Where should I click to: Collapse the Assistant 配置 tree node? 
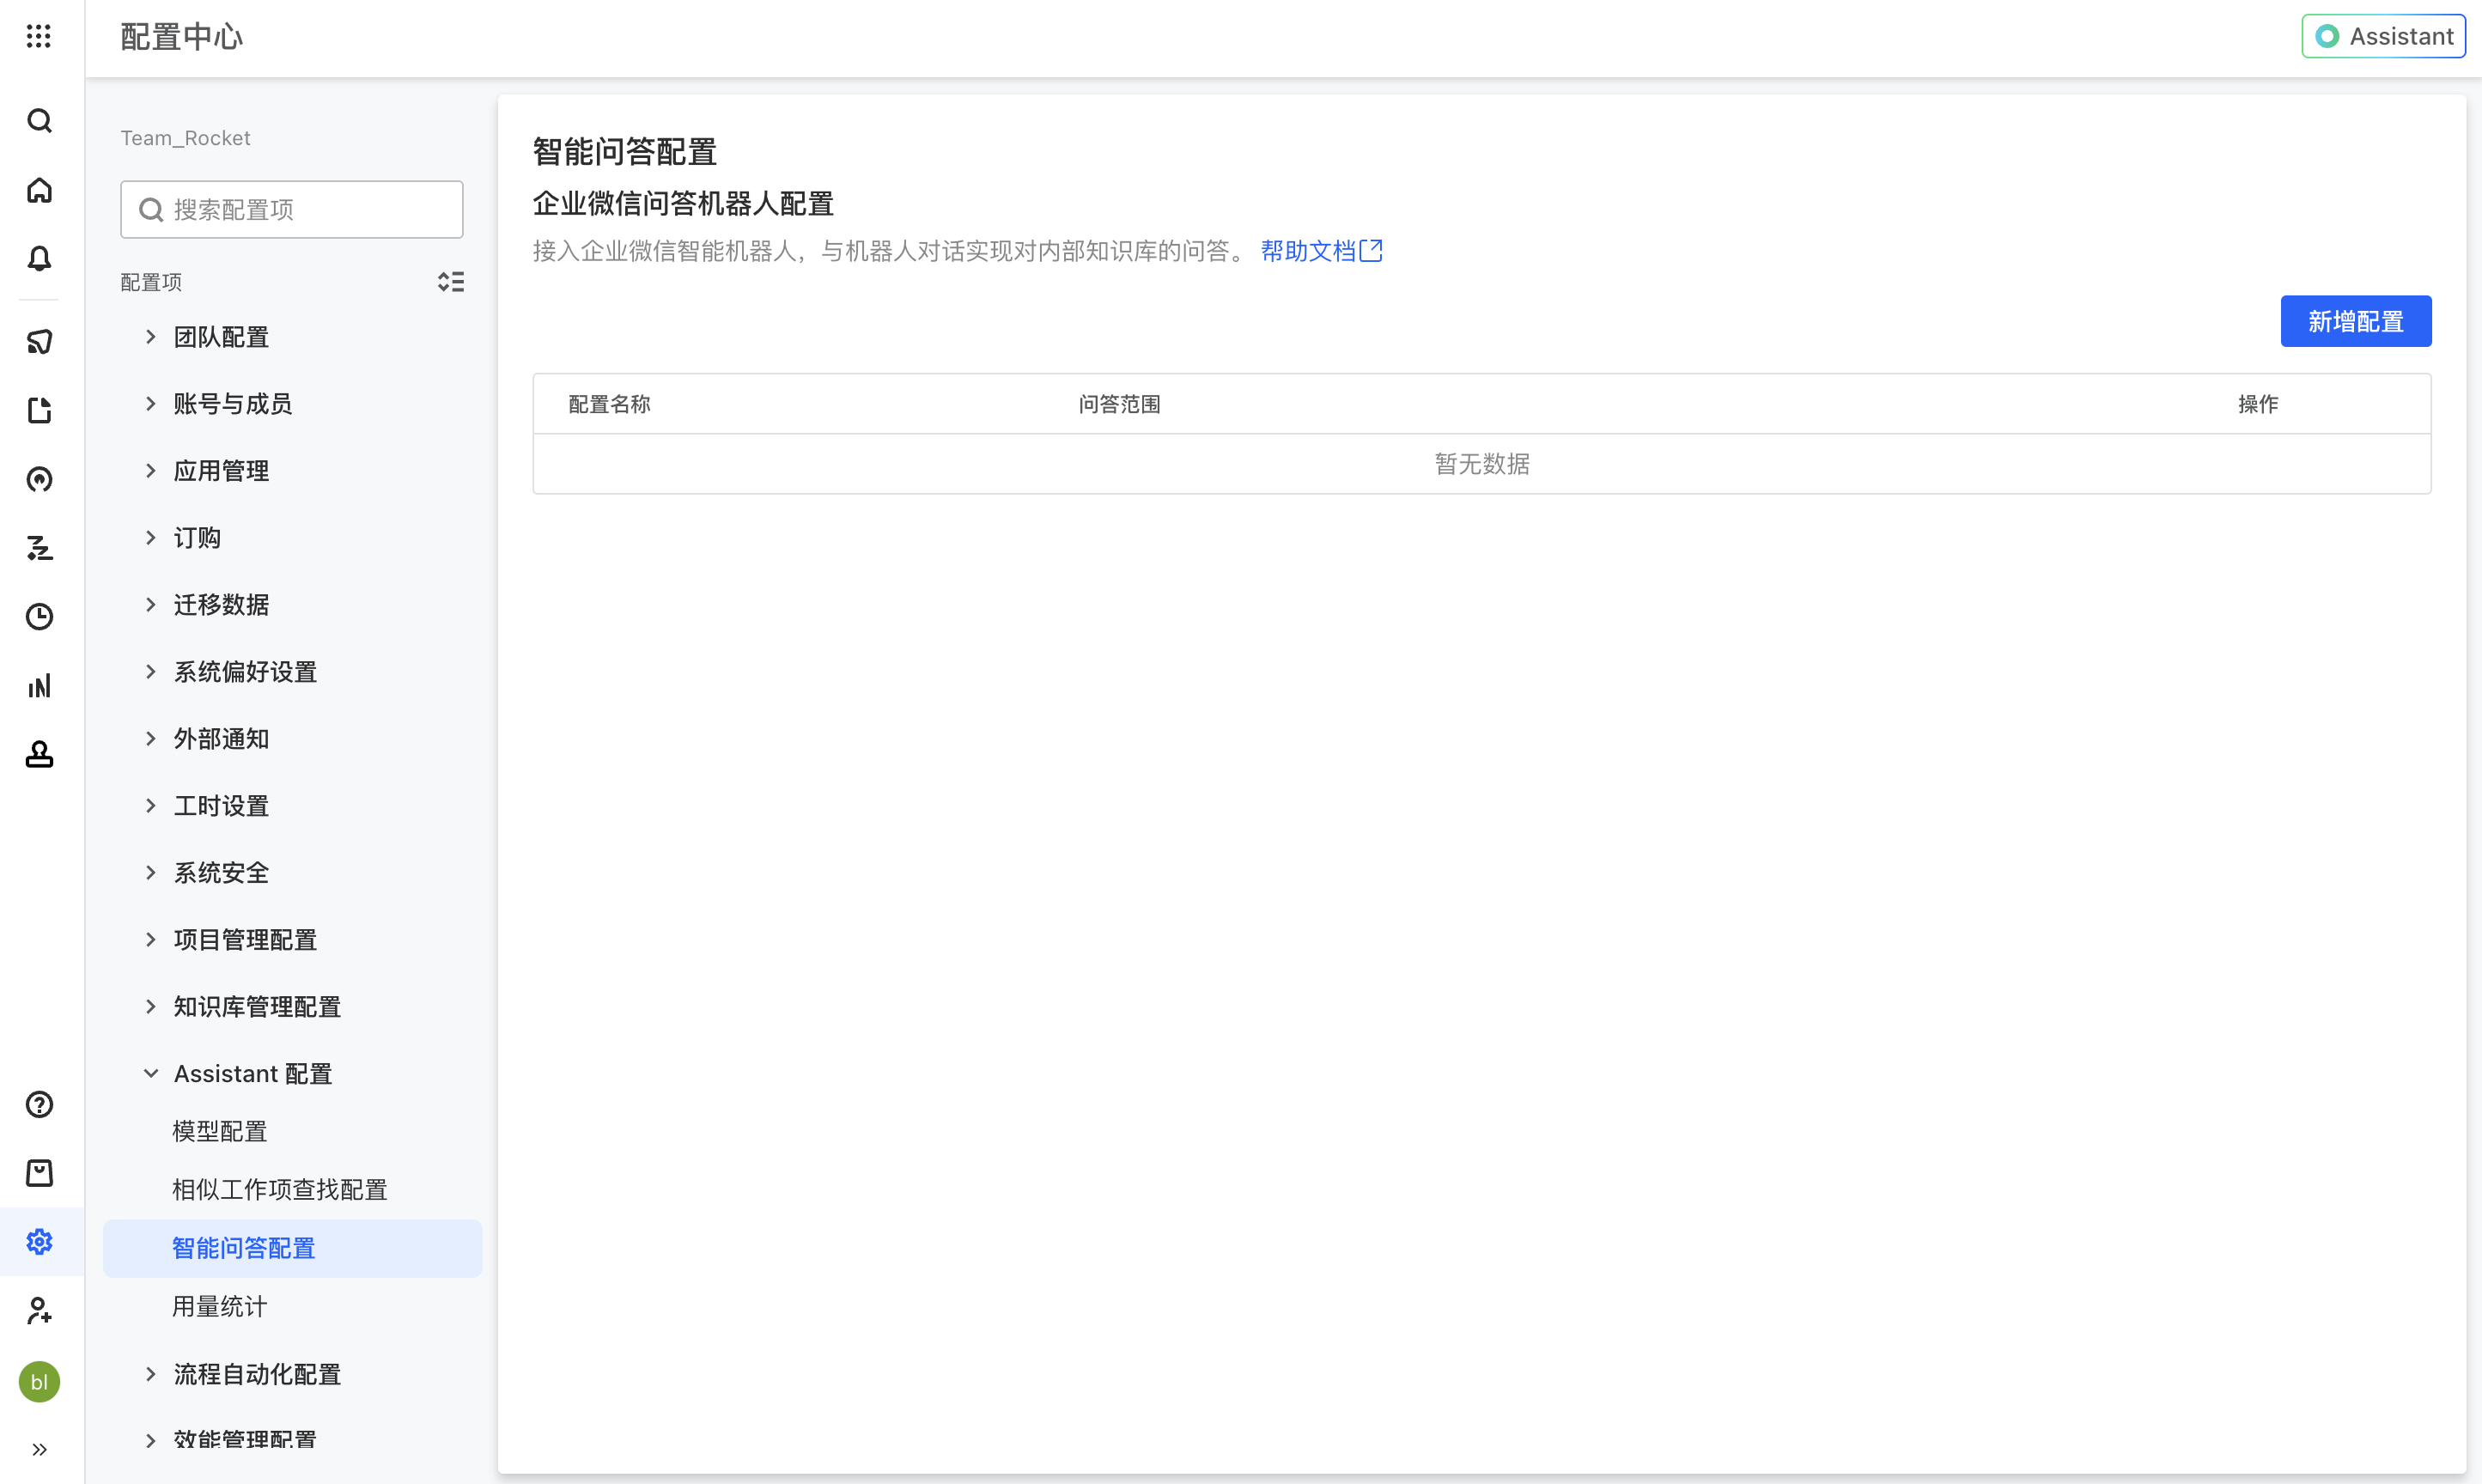[151, 1074]
